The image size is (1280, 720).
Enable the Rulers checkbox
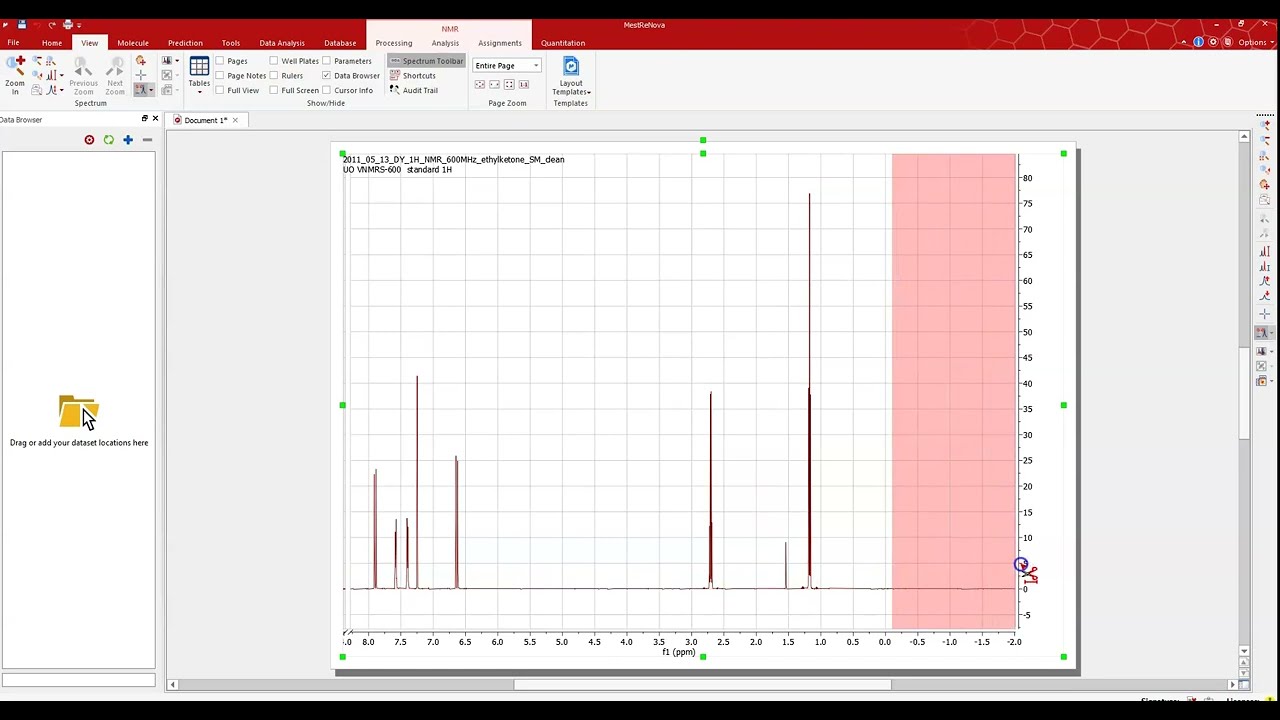point(274,76)
